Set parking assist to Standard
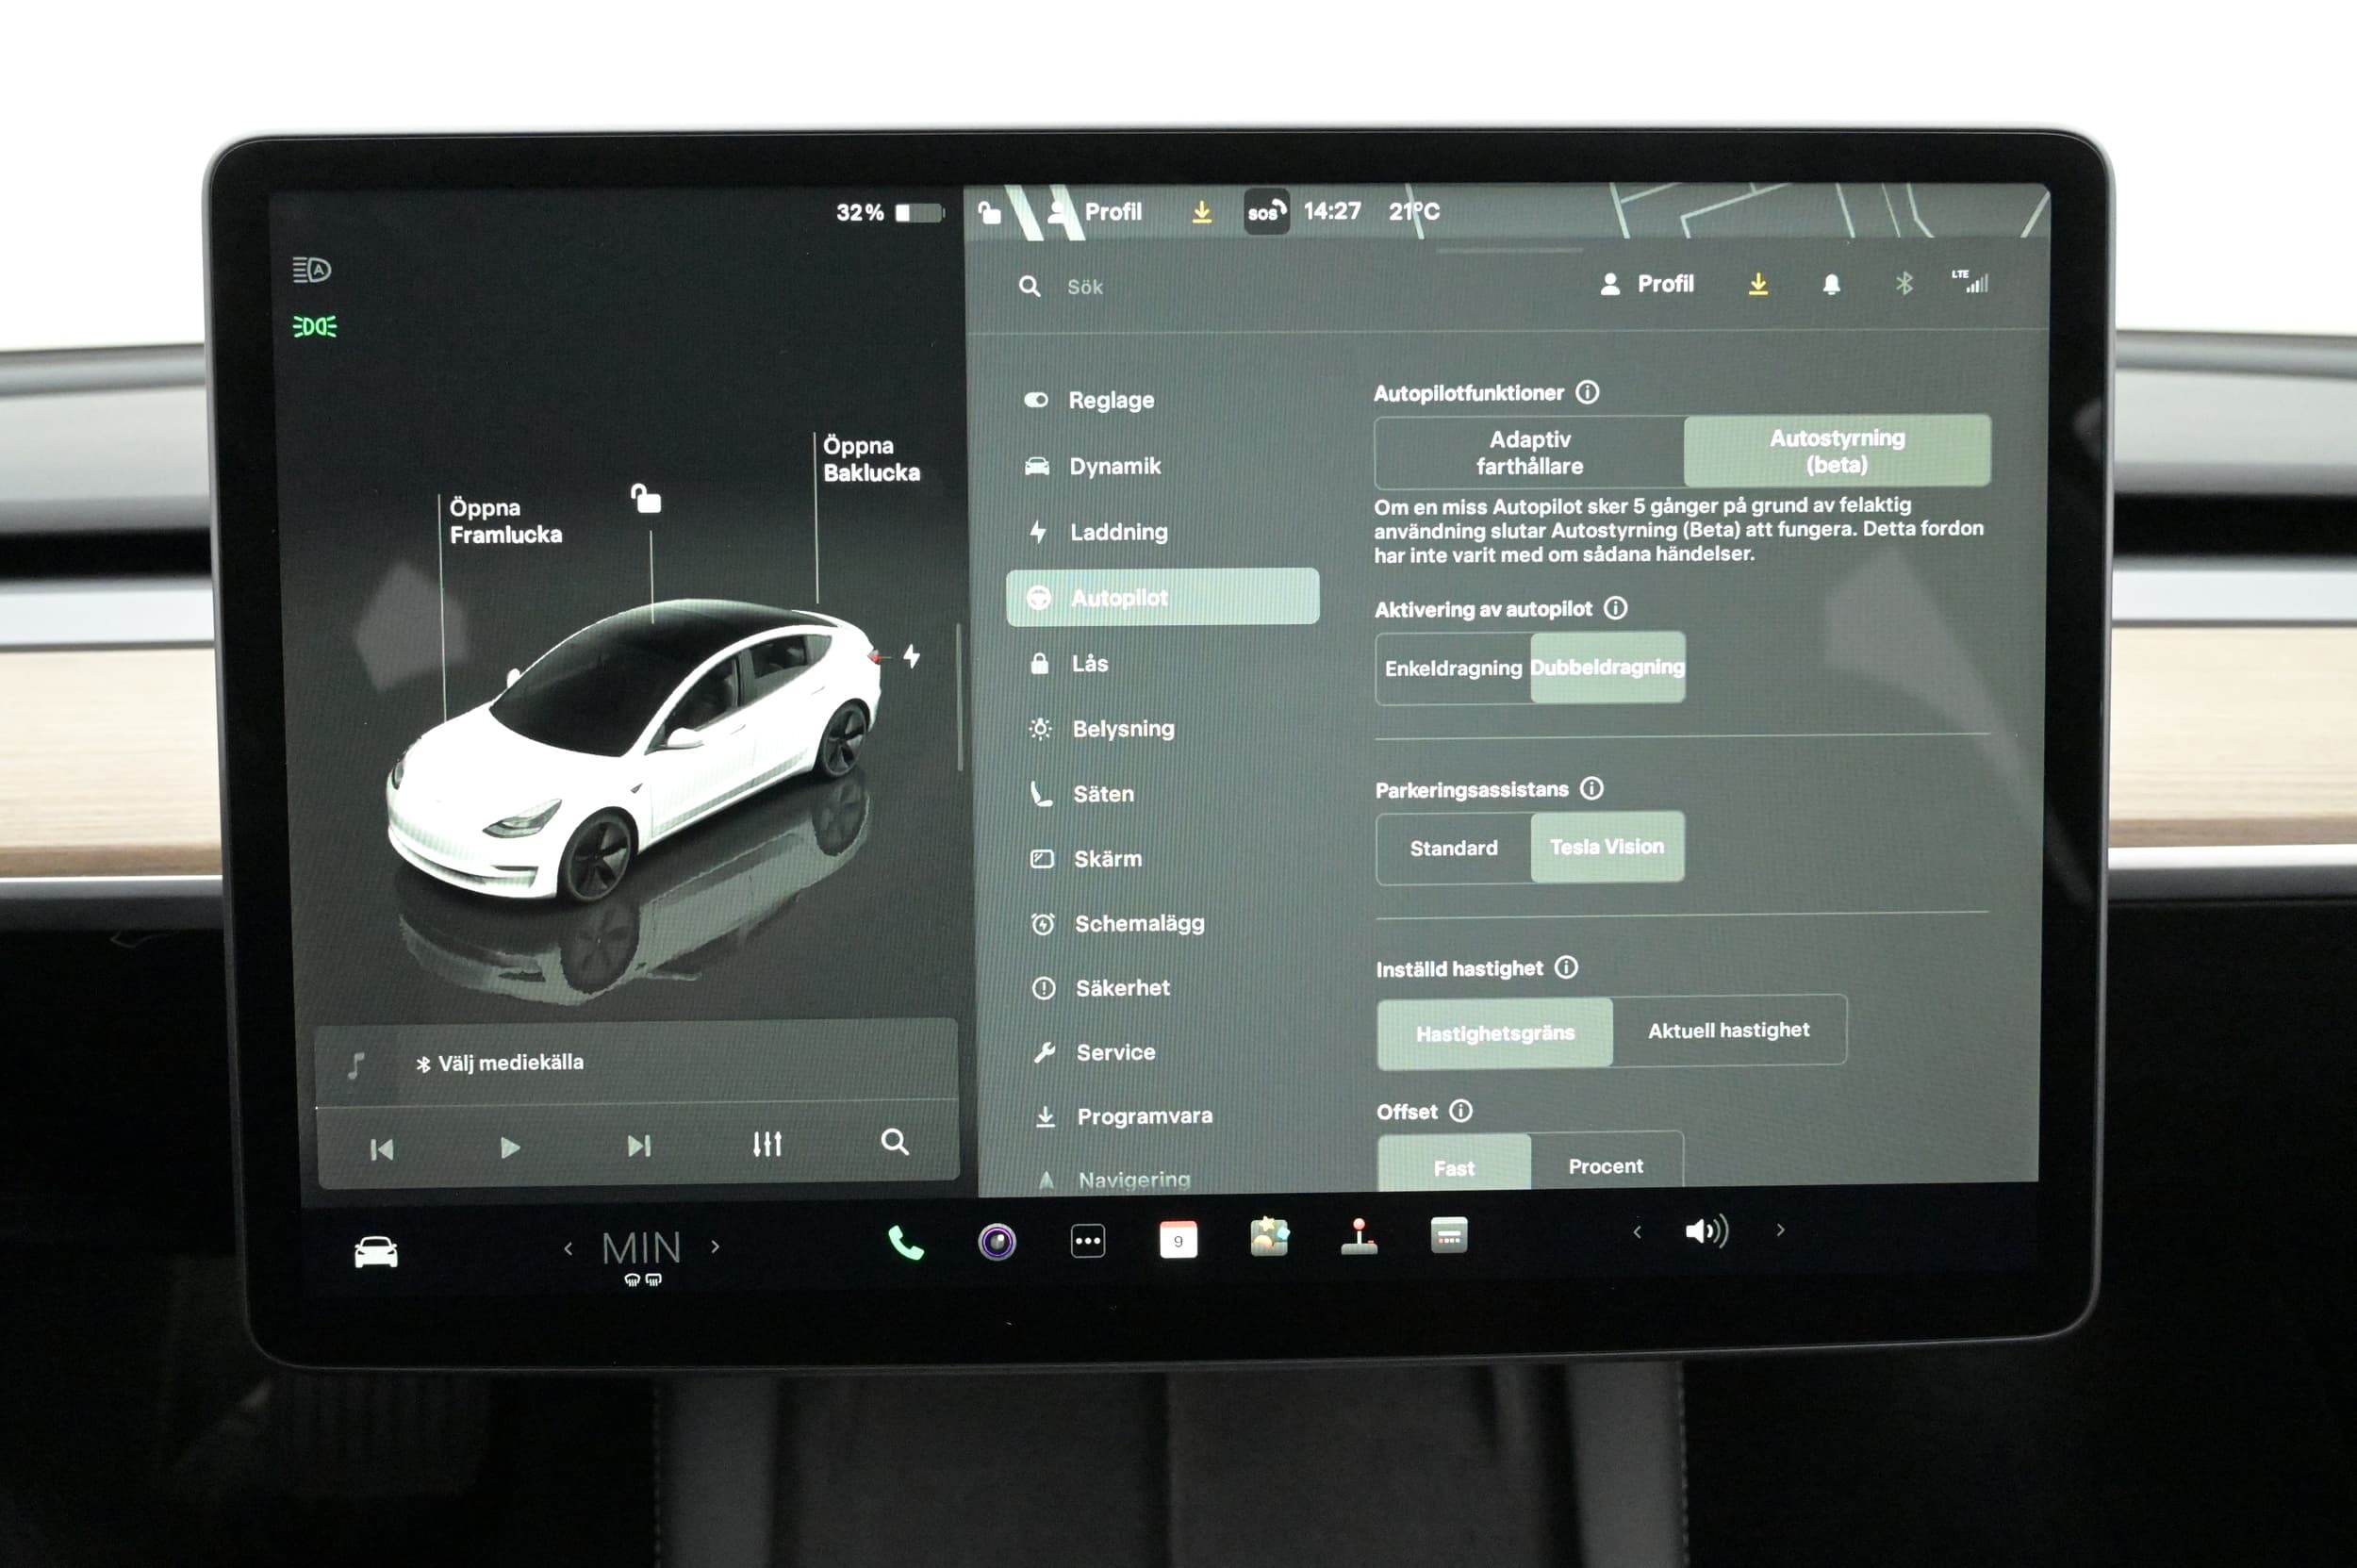The image size is (2357, 1568). pyautogui.click(x=1453, y=848)
